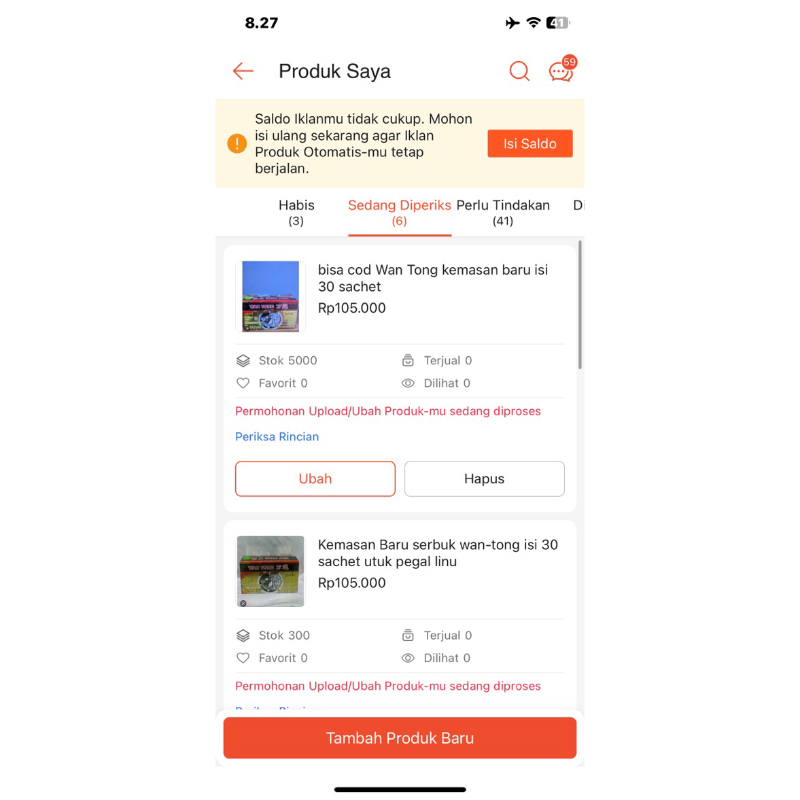Image resolution: width=800 pixels, height=800 pixels.
Task: Click the Terjual bag icon of first product
Action: (408, 361)
